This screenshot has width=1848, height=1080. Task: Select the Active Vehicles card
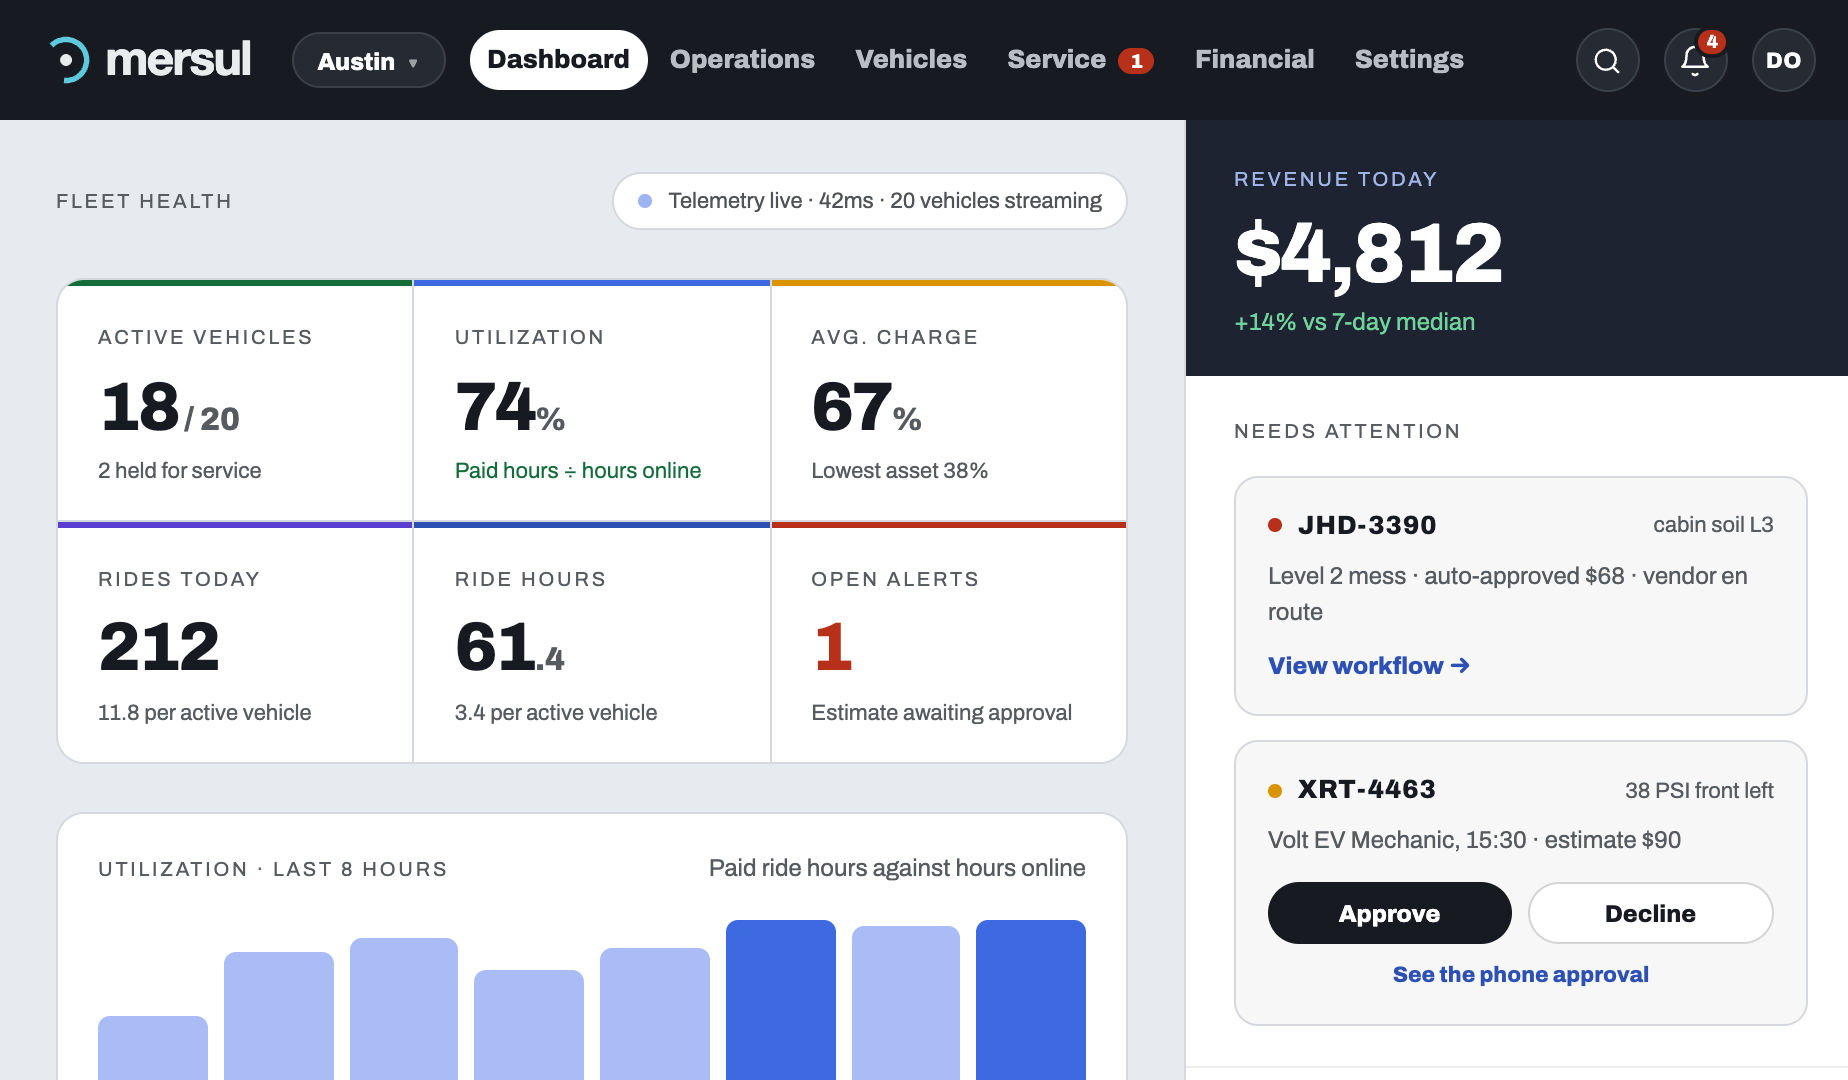pos(235,402)
